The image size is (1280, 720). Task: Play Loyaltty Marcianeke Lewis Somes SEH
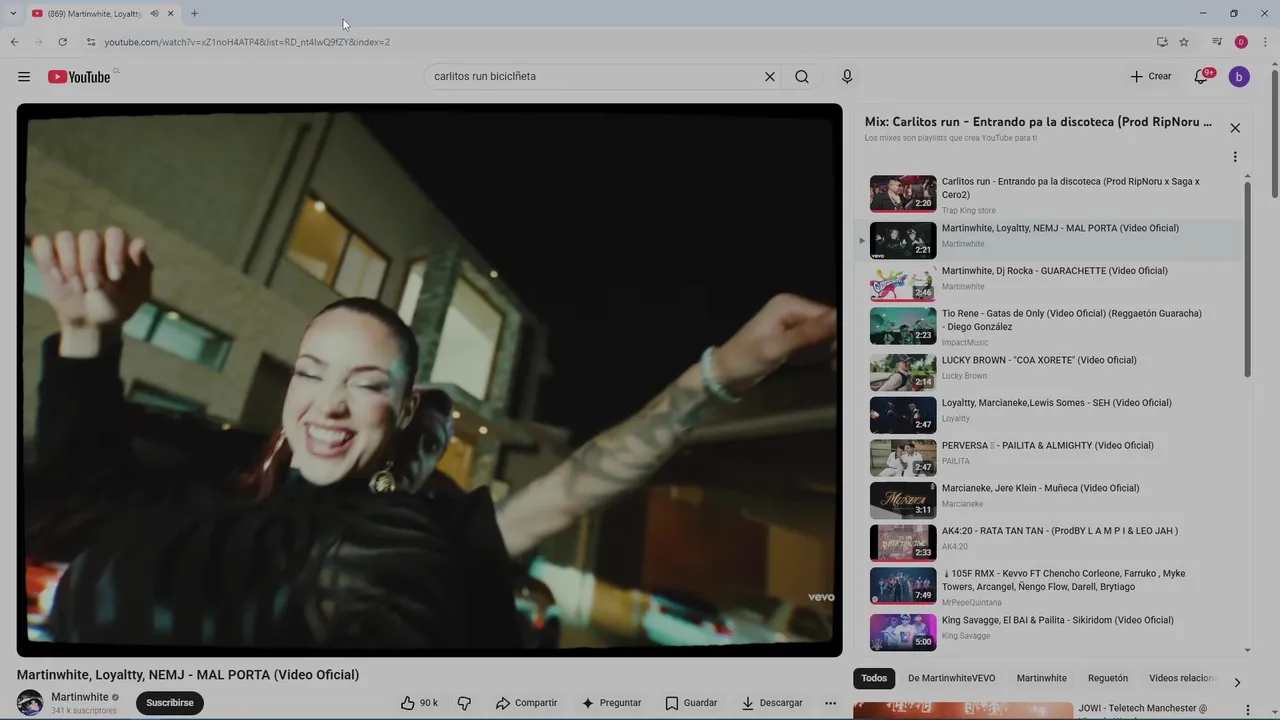click(1047, 414)
